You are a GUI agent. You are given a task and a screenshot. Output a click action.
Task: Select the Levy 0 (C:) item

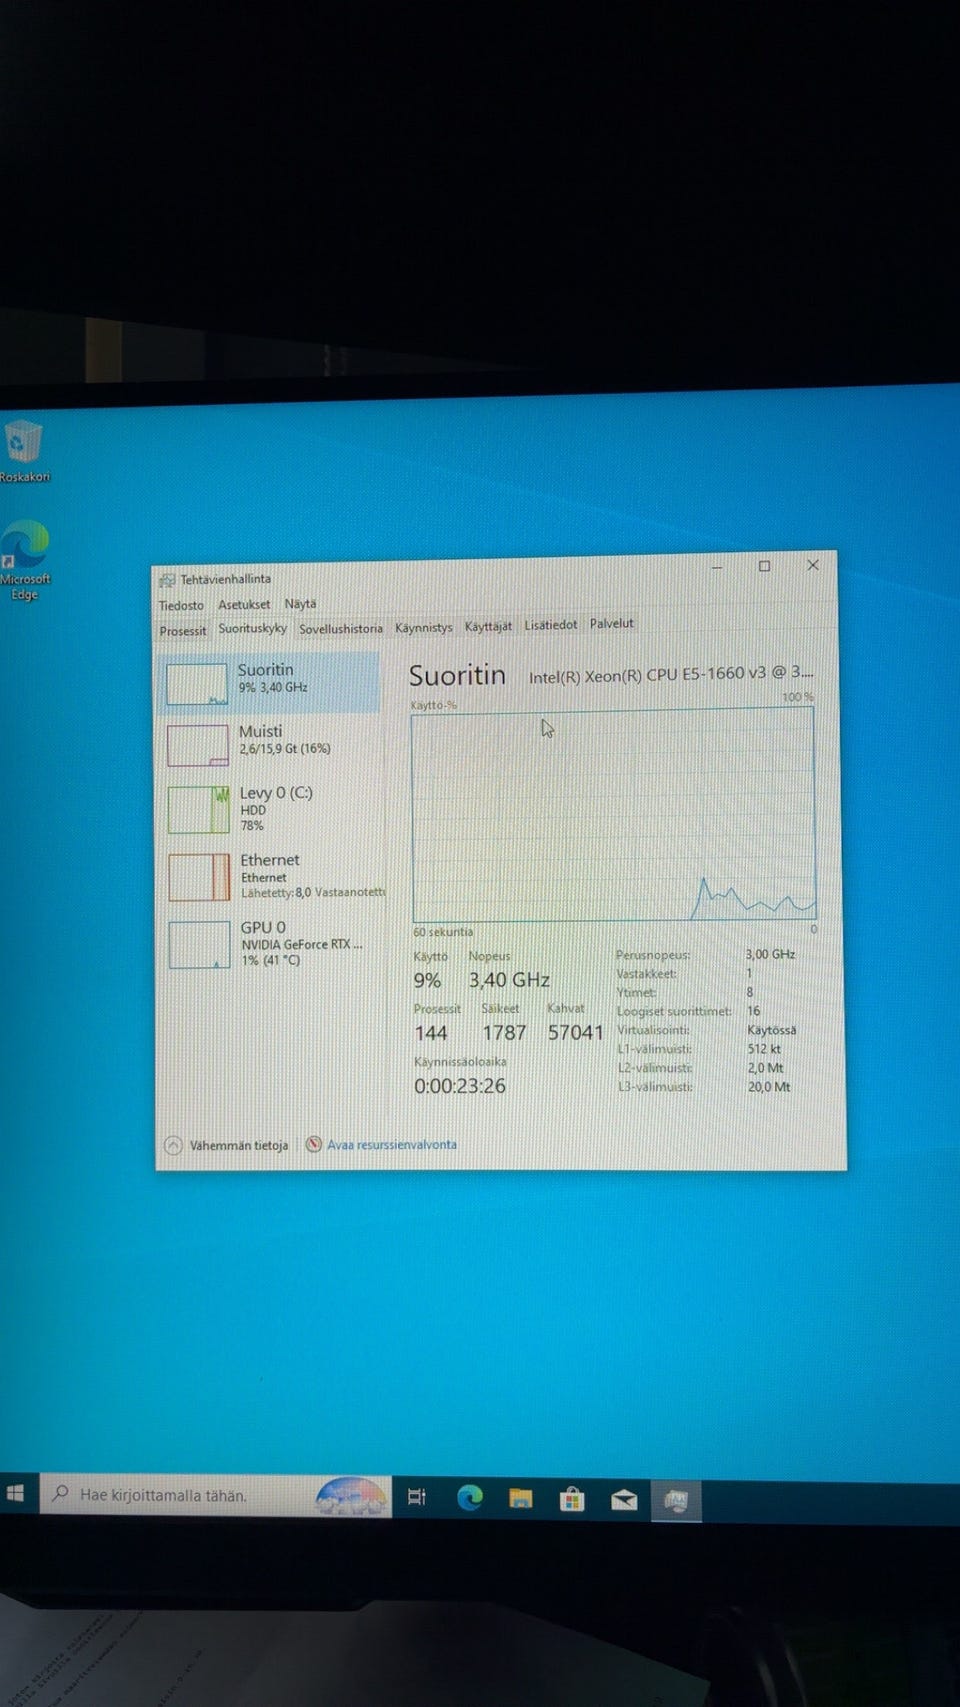[271, 808]
